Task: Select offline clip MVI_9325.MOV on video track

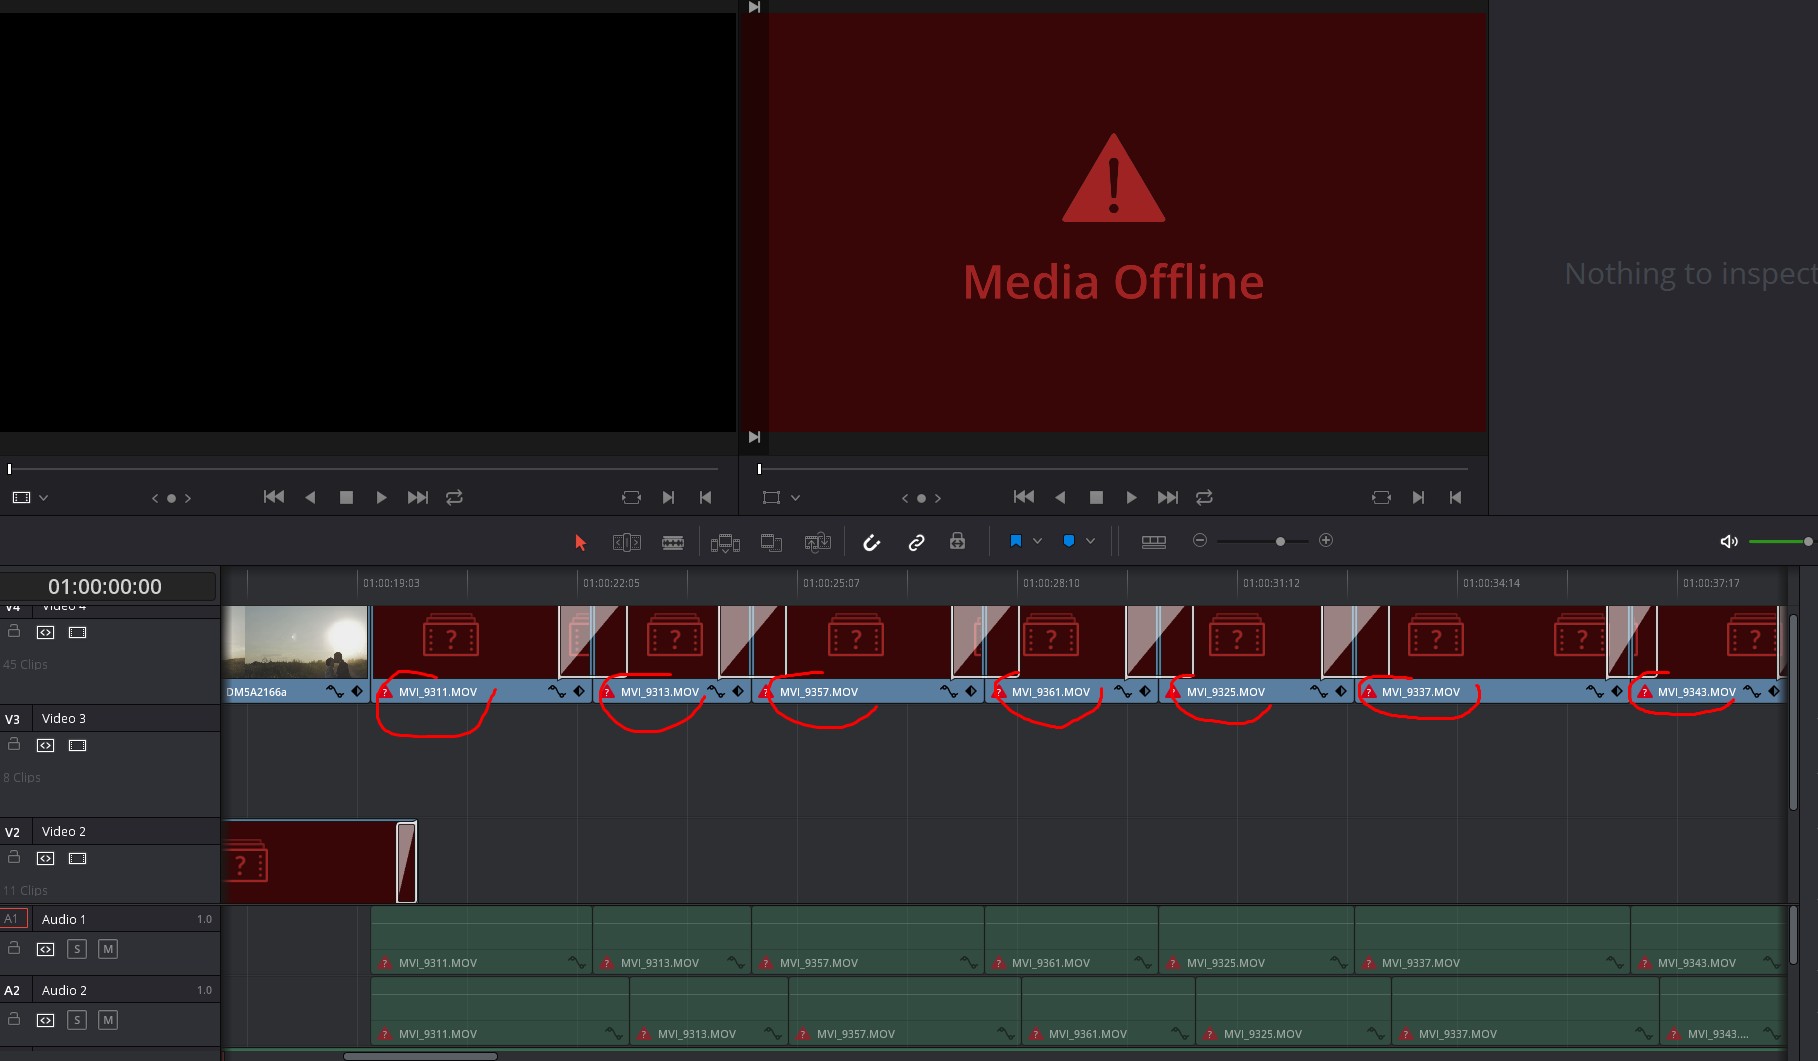Action: pos(1256,653)
